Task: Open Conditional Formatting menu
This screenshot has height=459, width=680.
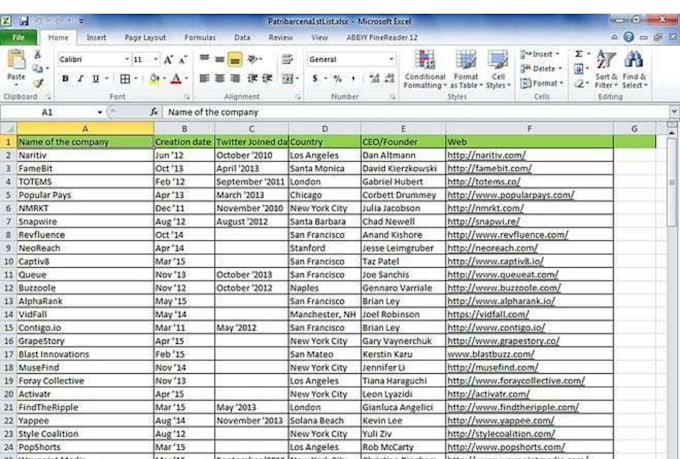Action: coord(425,69)
